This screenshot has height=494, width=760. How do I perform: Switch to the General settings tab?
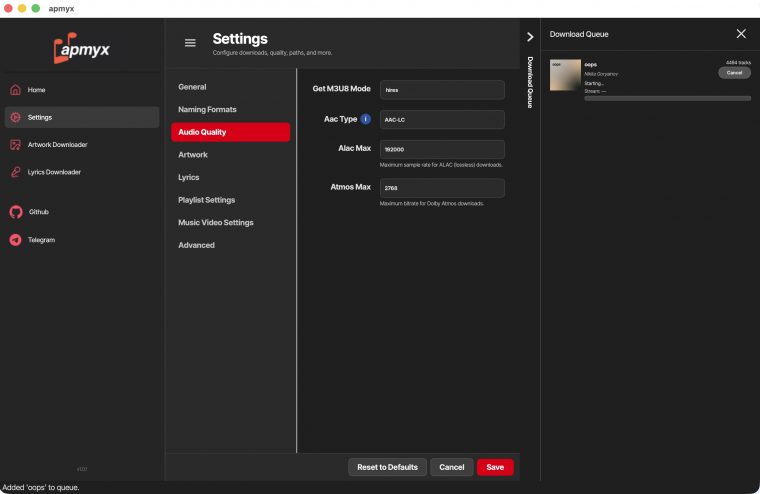(192, 87)
